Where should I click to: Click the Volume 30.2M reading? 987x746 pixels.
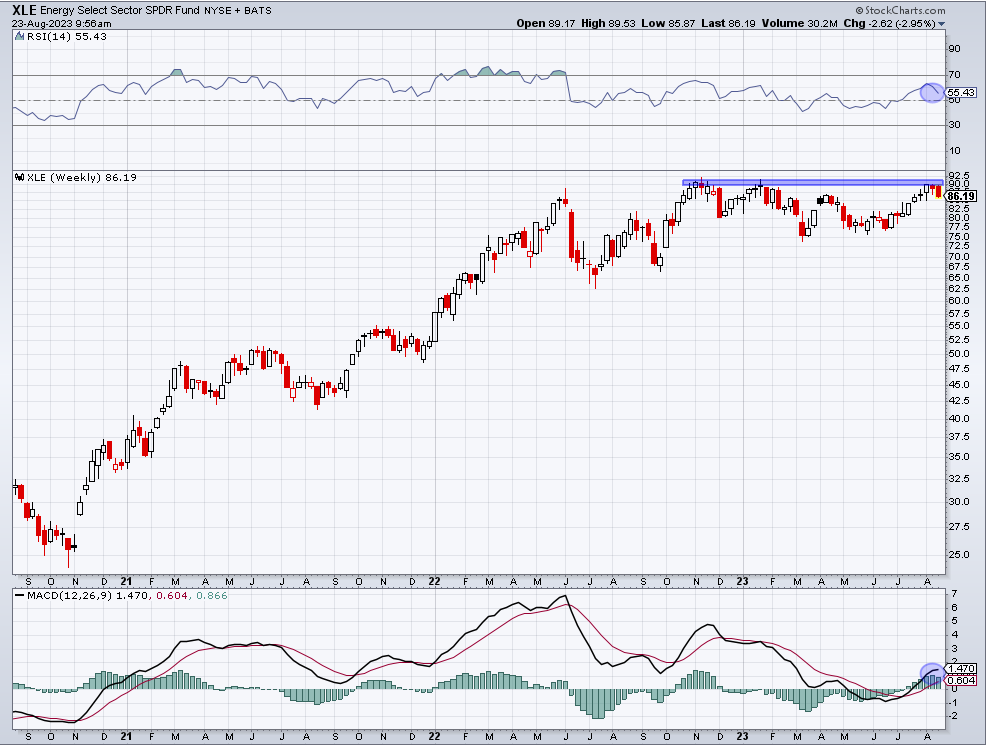(x=799, y=23)
